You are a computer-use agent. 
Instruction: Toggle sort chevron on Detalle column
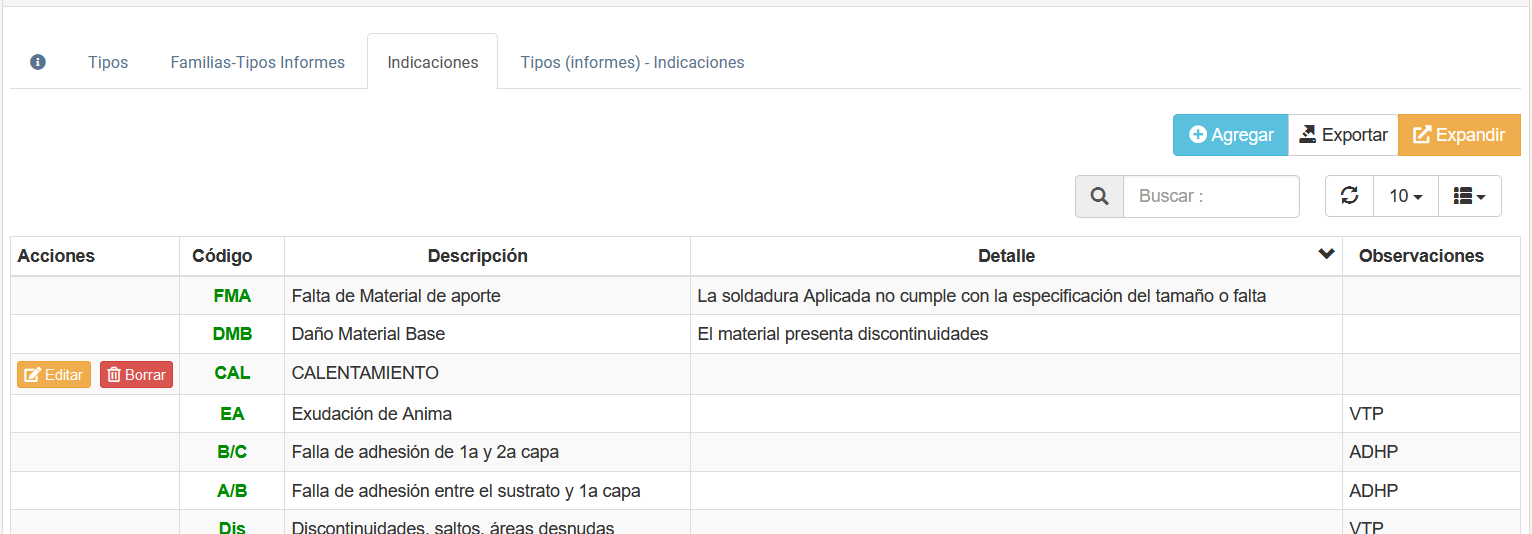[x=1326, y=254]
